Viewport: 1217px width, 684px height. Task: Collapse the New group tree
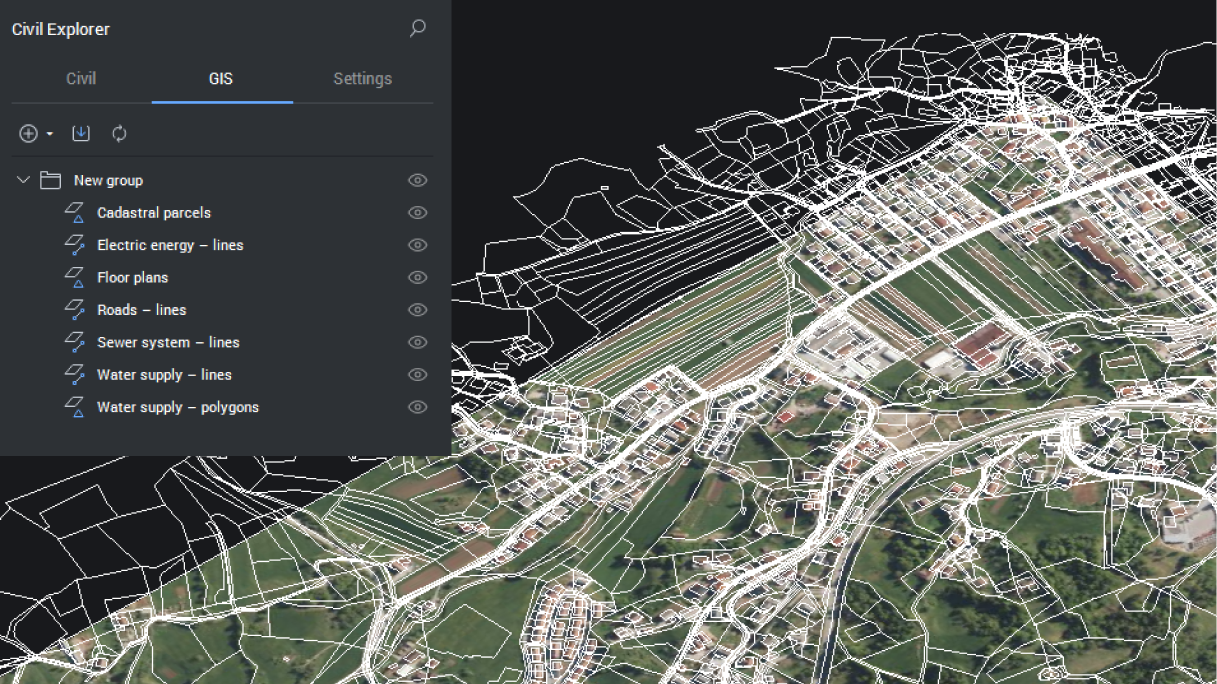22,180
